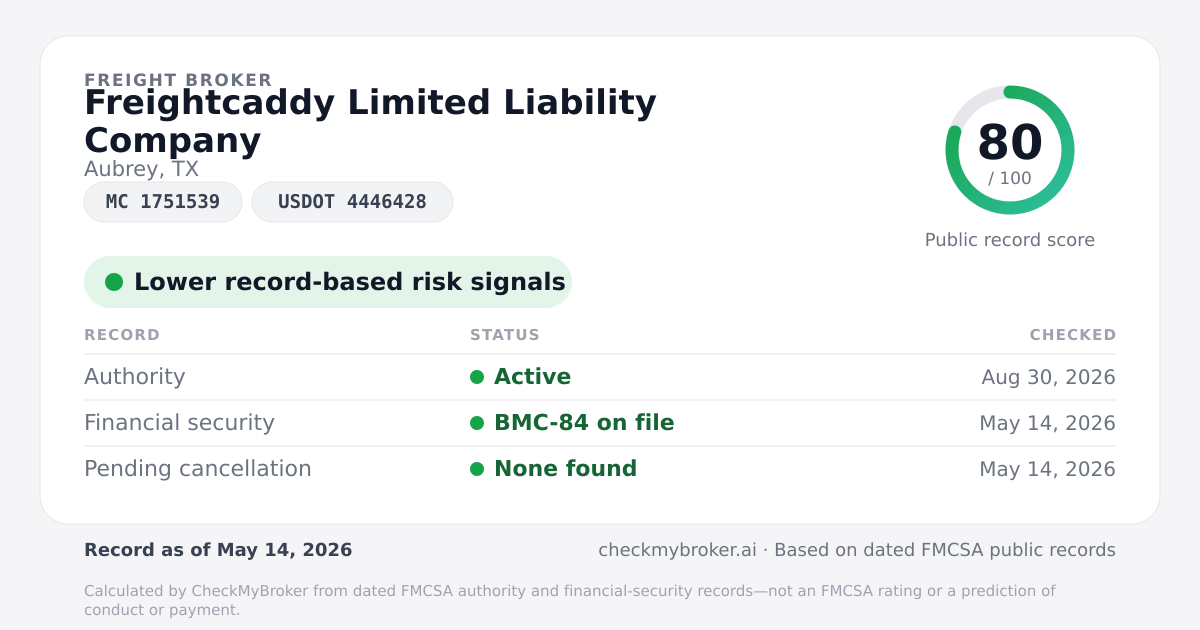This screenshot has height=630, width=1200.
Task: Click the green dot in risk signals badge
Action: 114,282
